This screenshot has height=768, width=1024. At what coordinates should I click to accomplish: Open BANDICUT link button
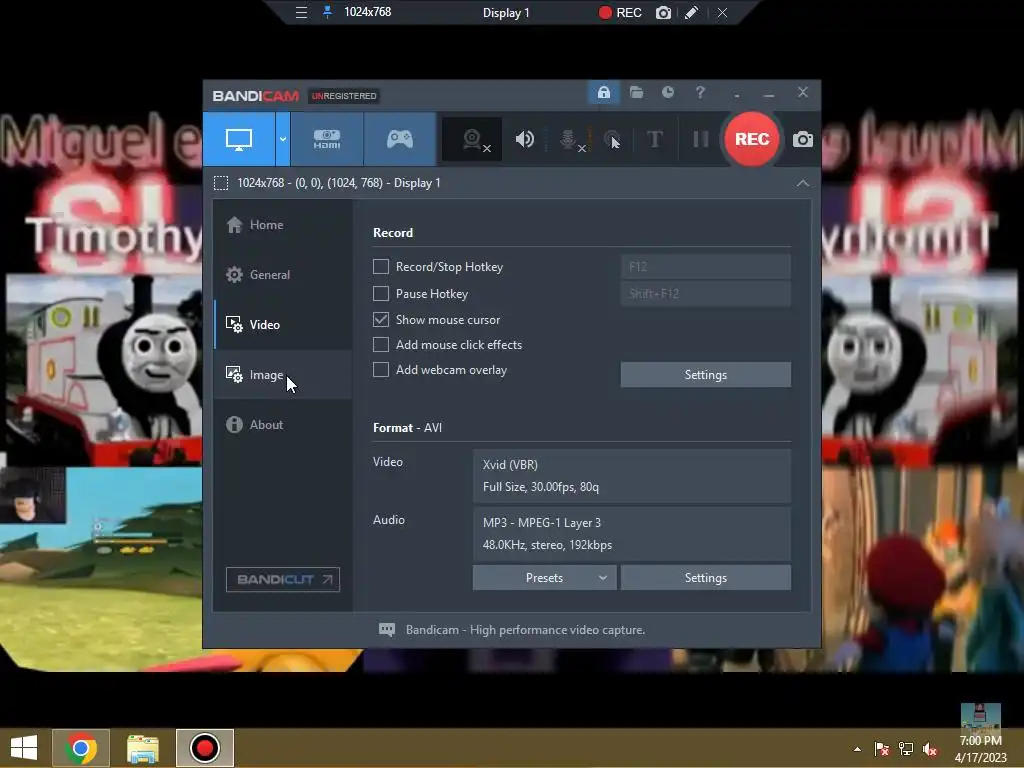(x=283, y=579)
